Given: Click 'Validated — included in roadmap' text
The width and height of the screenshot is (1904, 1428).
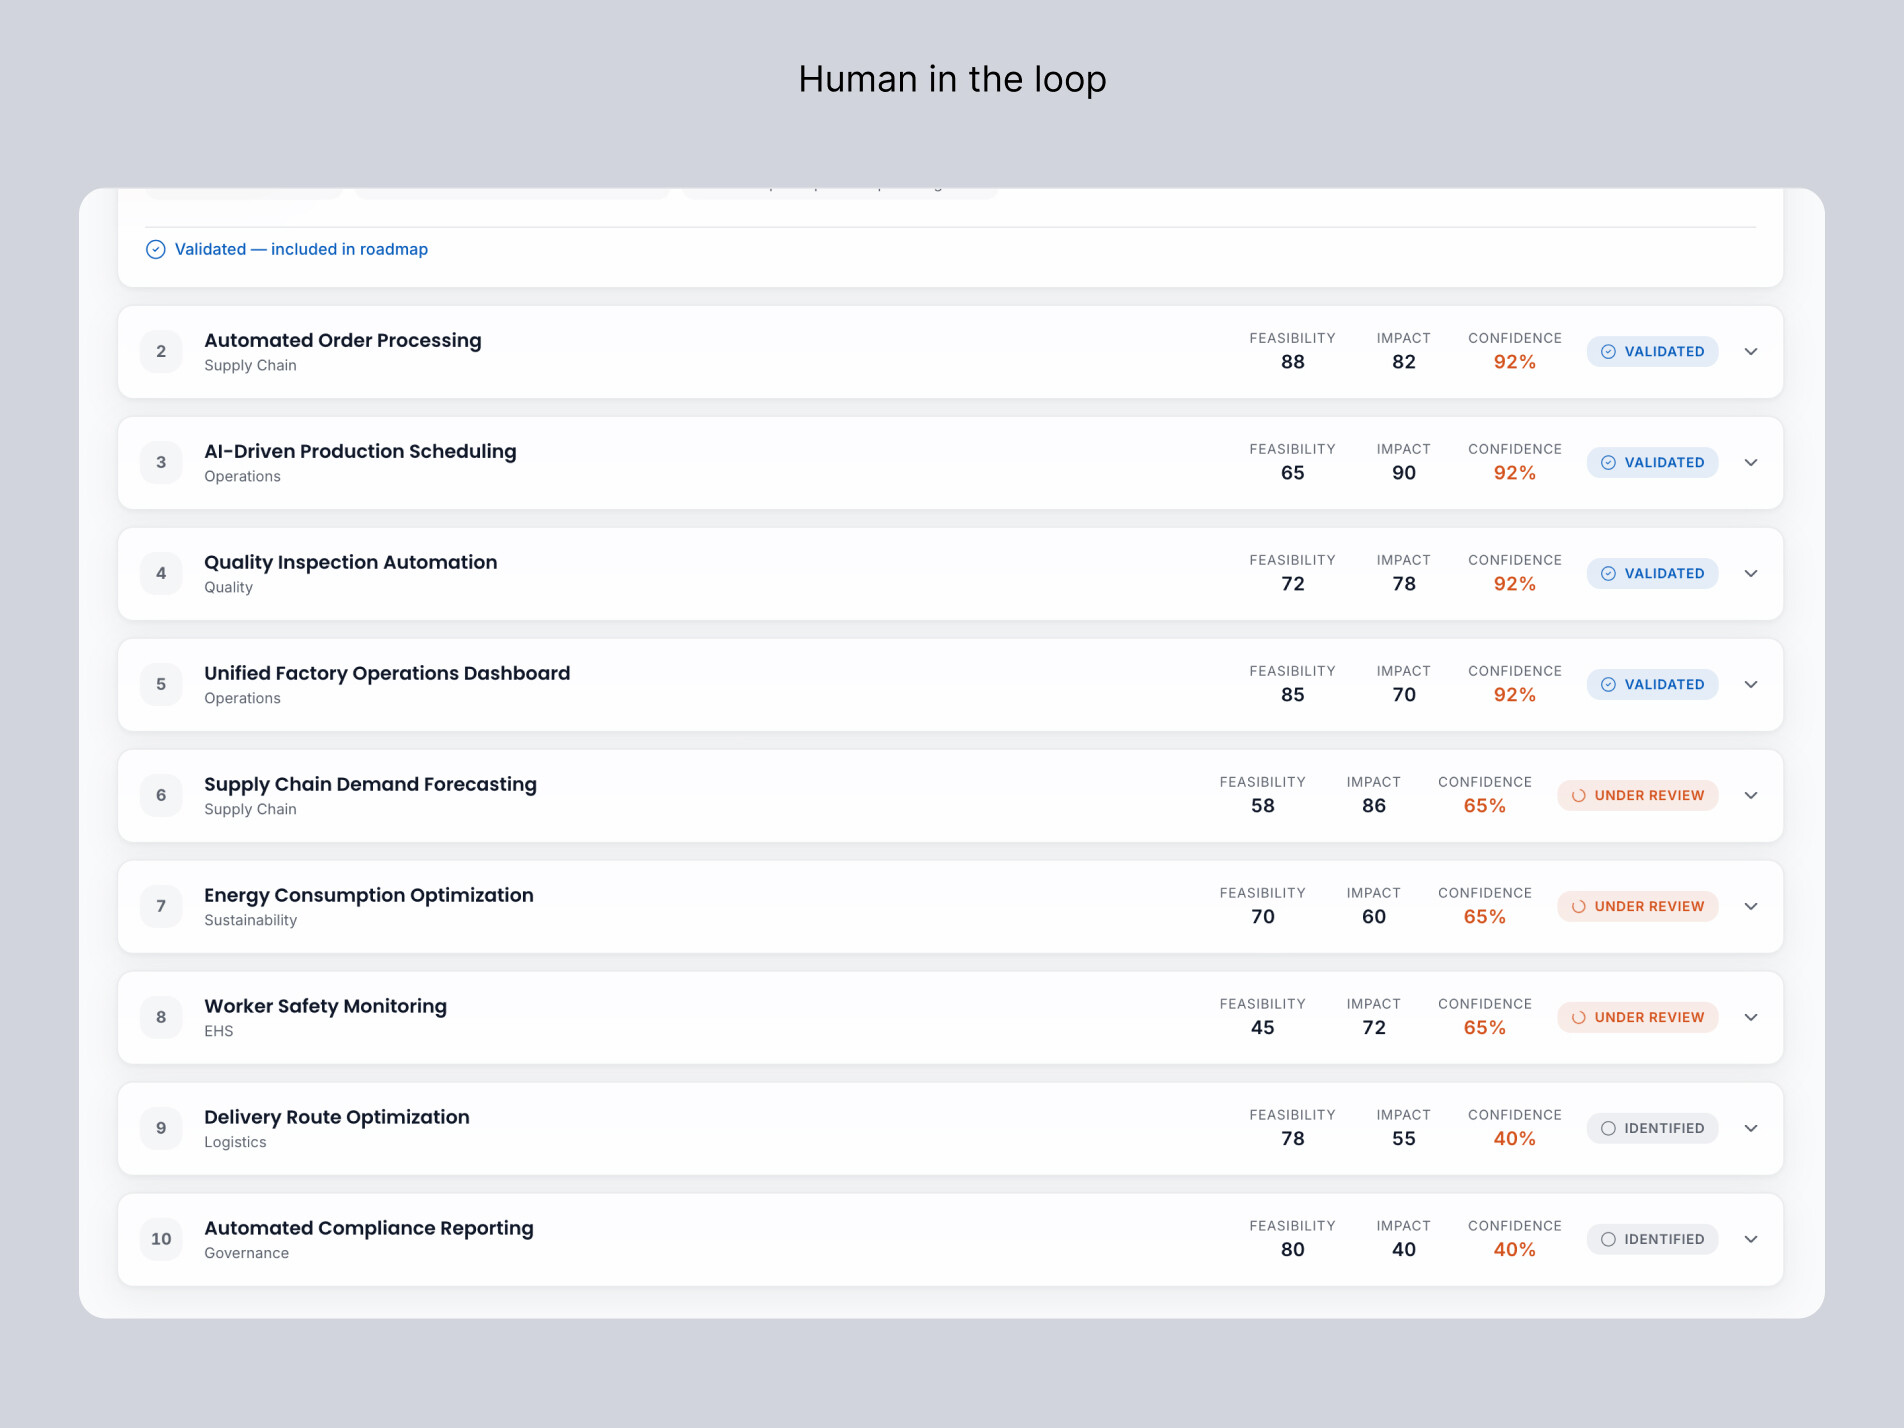Looking at the screenshot, I should coord(301,250).
